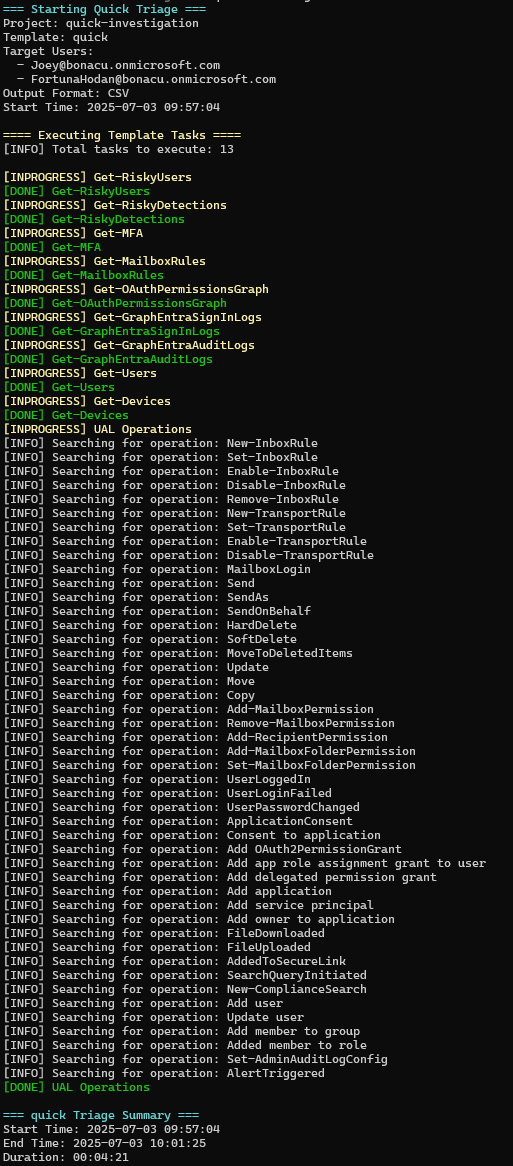Click the "Duration: 00:04:21" line
513x1166 pixels.
66,1158
